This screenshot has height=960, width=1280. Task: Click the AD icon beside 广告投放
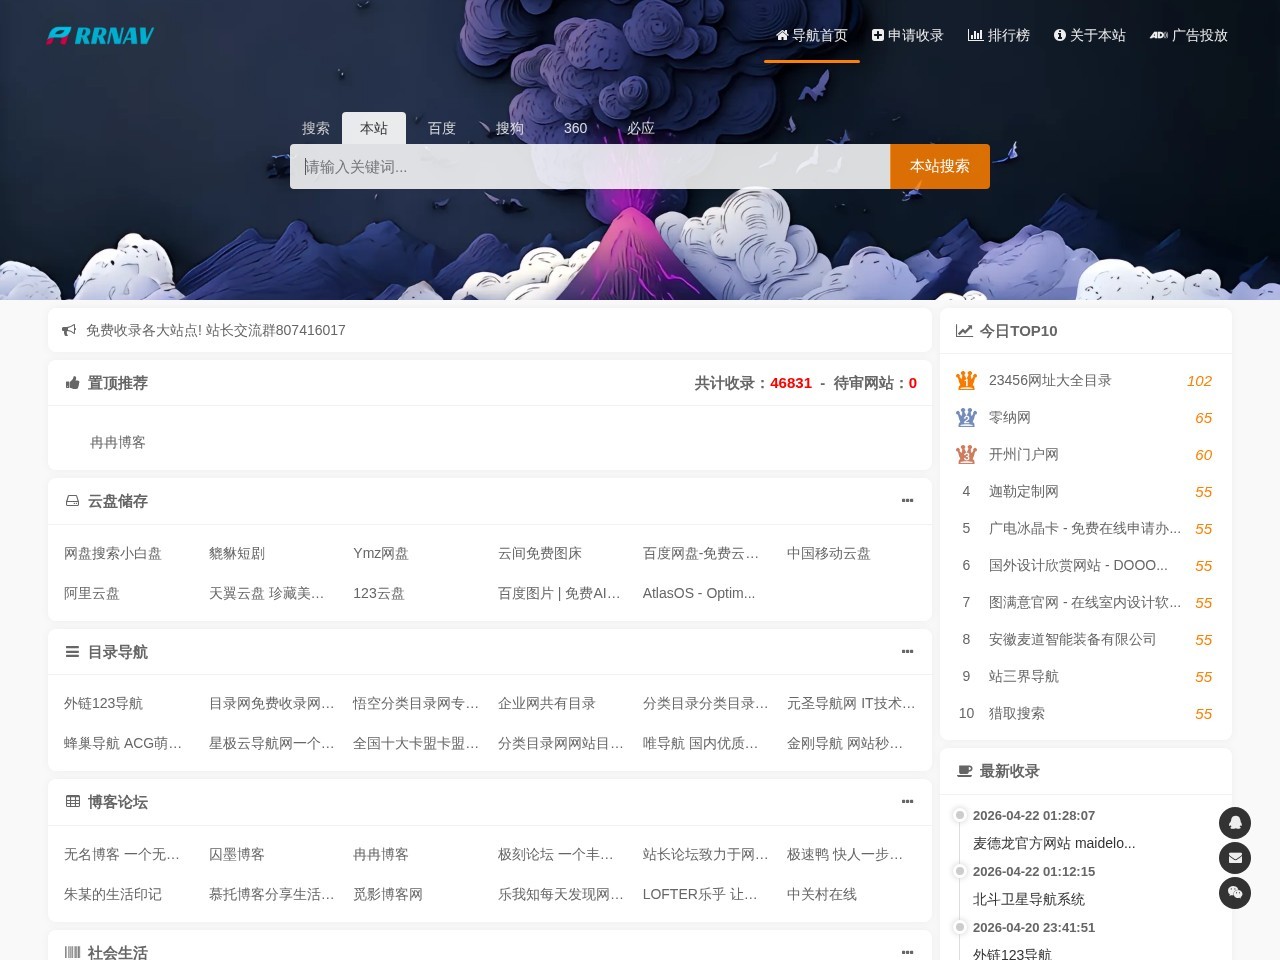pyautogui.click(x=1158, y=35)
